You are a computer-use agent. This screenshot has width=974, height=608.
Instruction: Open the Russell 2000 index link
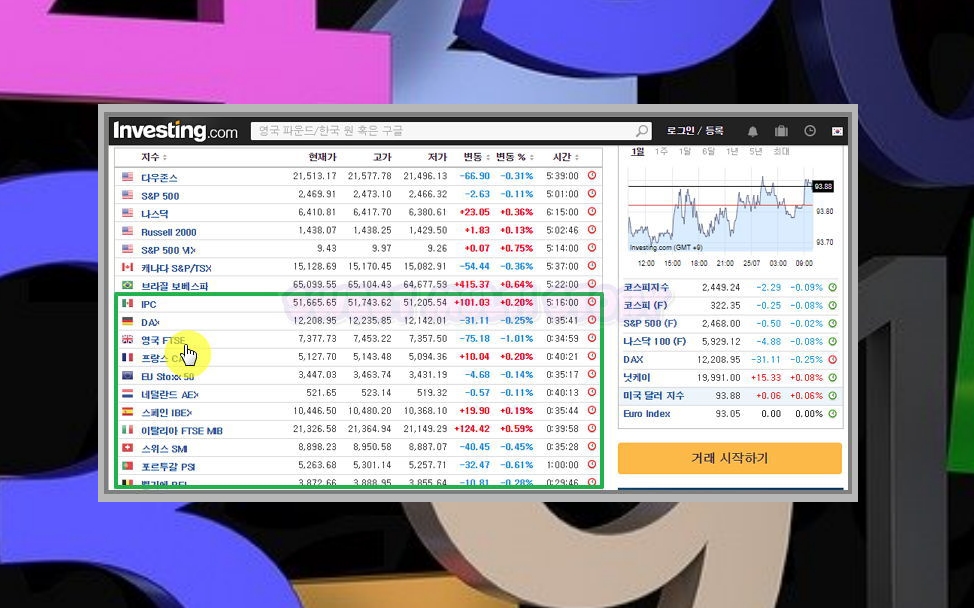coord(168,232)
